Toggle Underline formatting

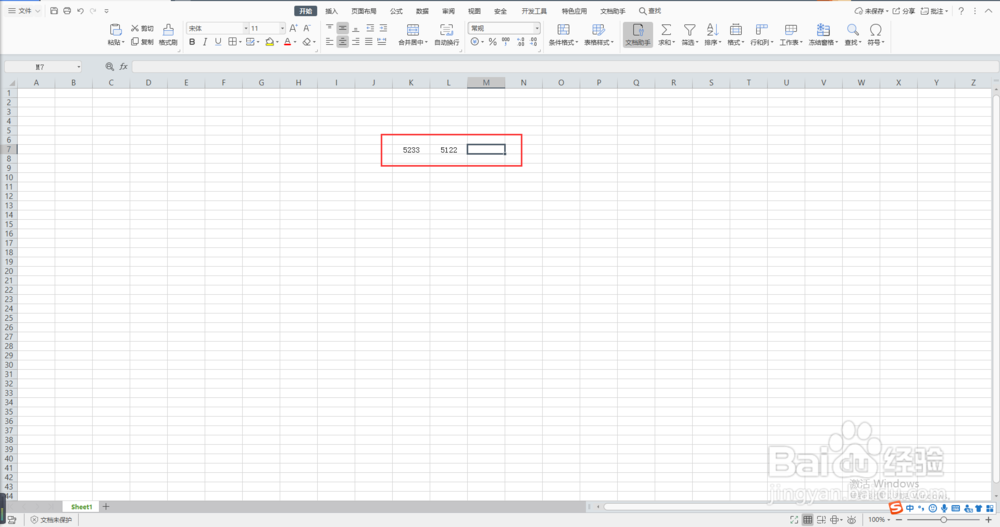click(x=218, y=41)
